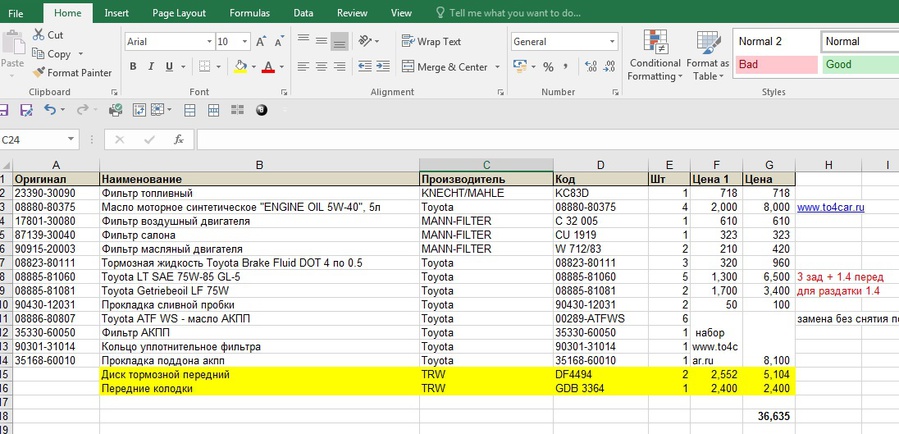Image resolution: width=899 pixels, height=434 pixels.
Task: Select the total cell 36,635
Action: [x=769, y=417]
